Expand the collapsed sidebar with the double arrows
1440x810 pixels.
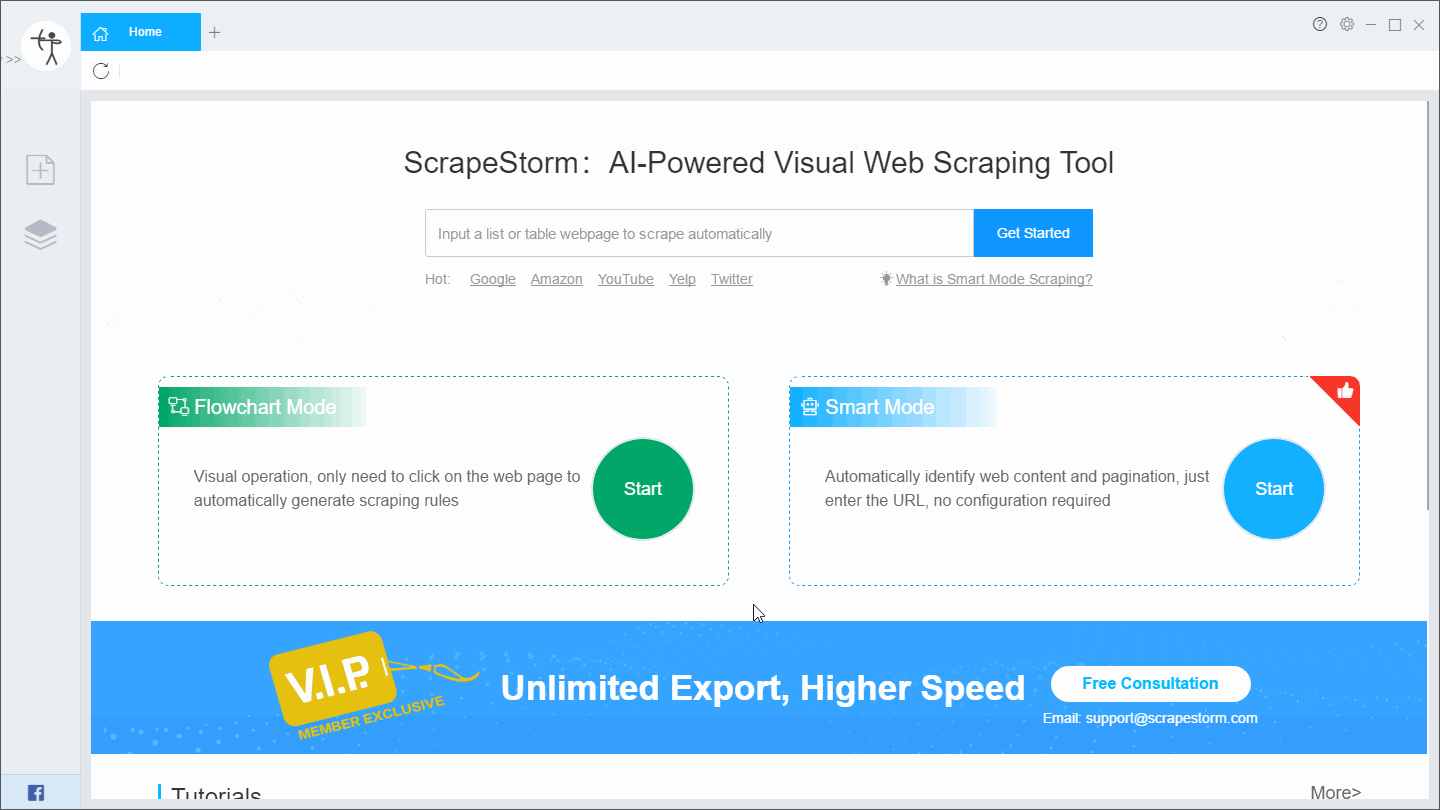point(13,59)
